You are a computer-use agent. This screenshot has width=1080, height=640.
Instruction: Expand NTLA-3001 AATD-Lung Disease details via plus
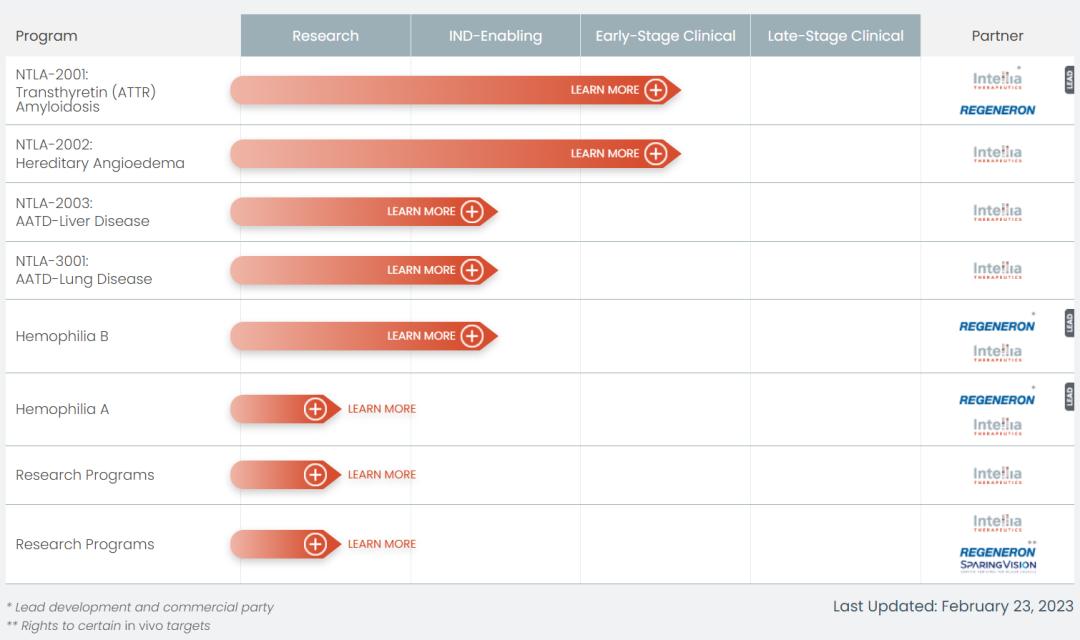(472, 270)
